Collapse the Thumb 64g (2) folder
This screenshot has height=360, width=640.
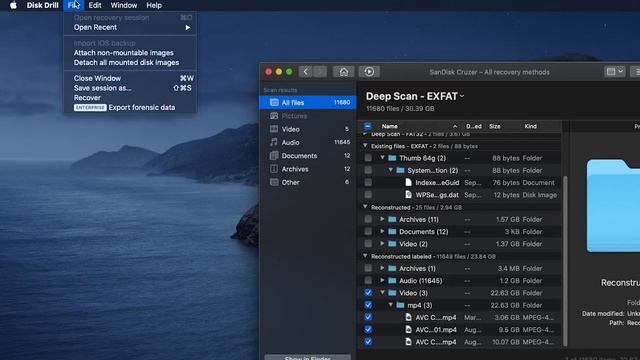tap(382, 158)
